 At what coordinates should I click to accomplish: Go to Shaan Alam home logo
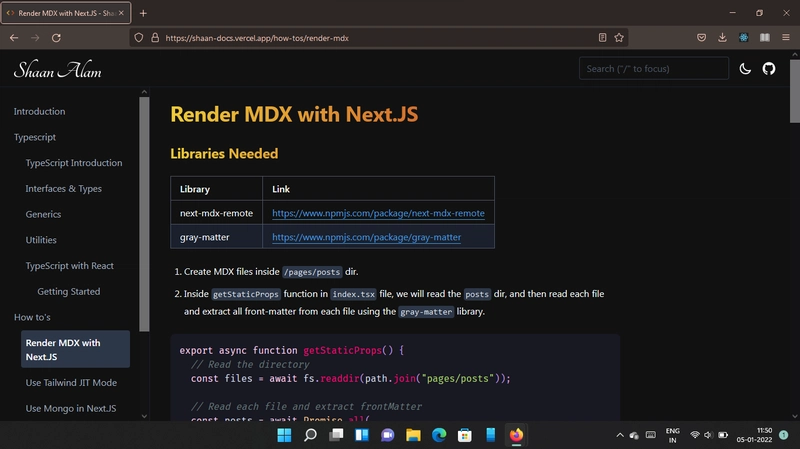[57, 70]
